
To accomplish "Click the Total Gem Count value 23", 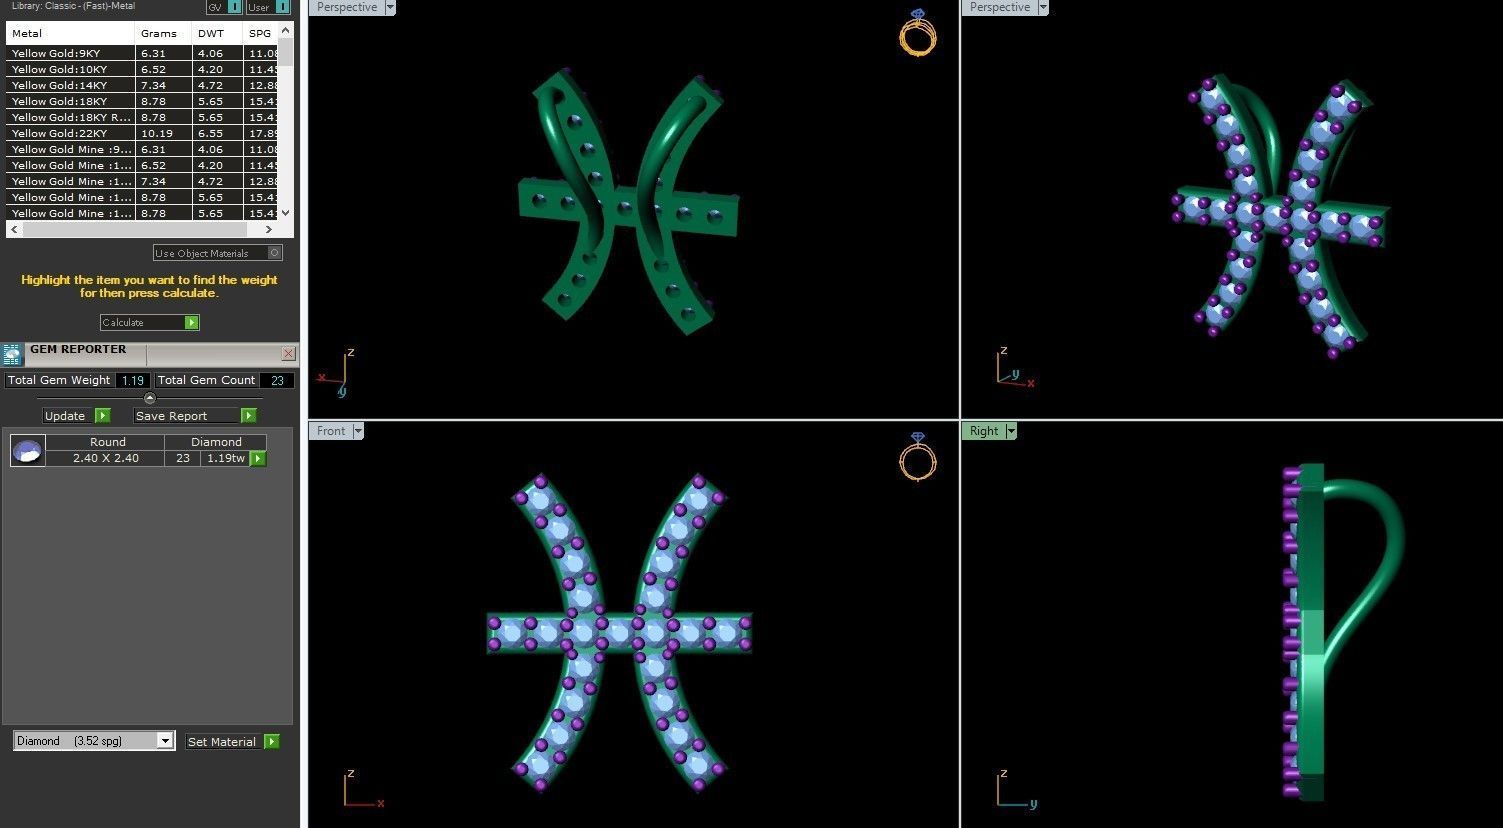I will coord(277,380).
